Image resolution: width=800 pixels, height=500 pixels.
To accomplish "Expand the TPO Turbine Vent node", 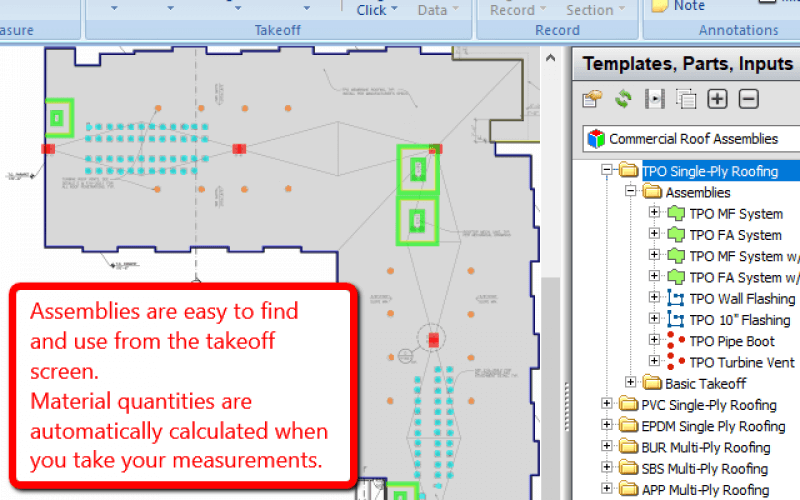I will (x=655, y=362).
